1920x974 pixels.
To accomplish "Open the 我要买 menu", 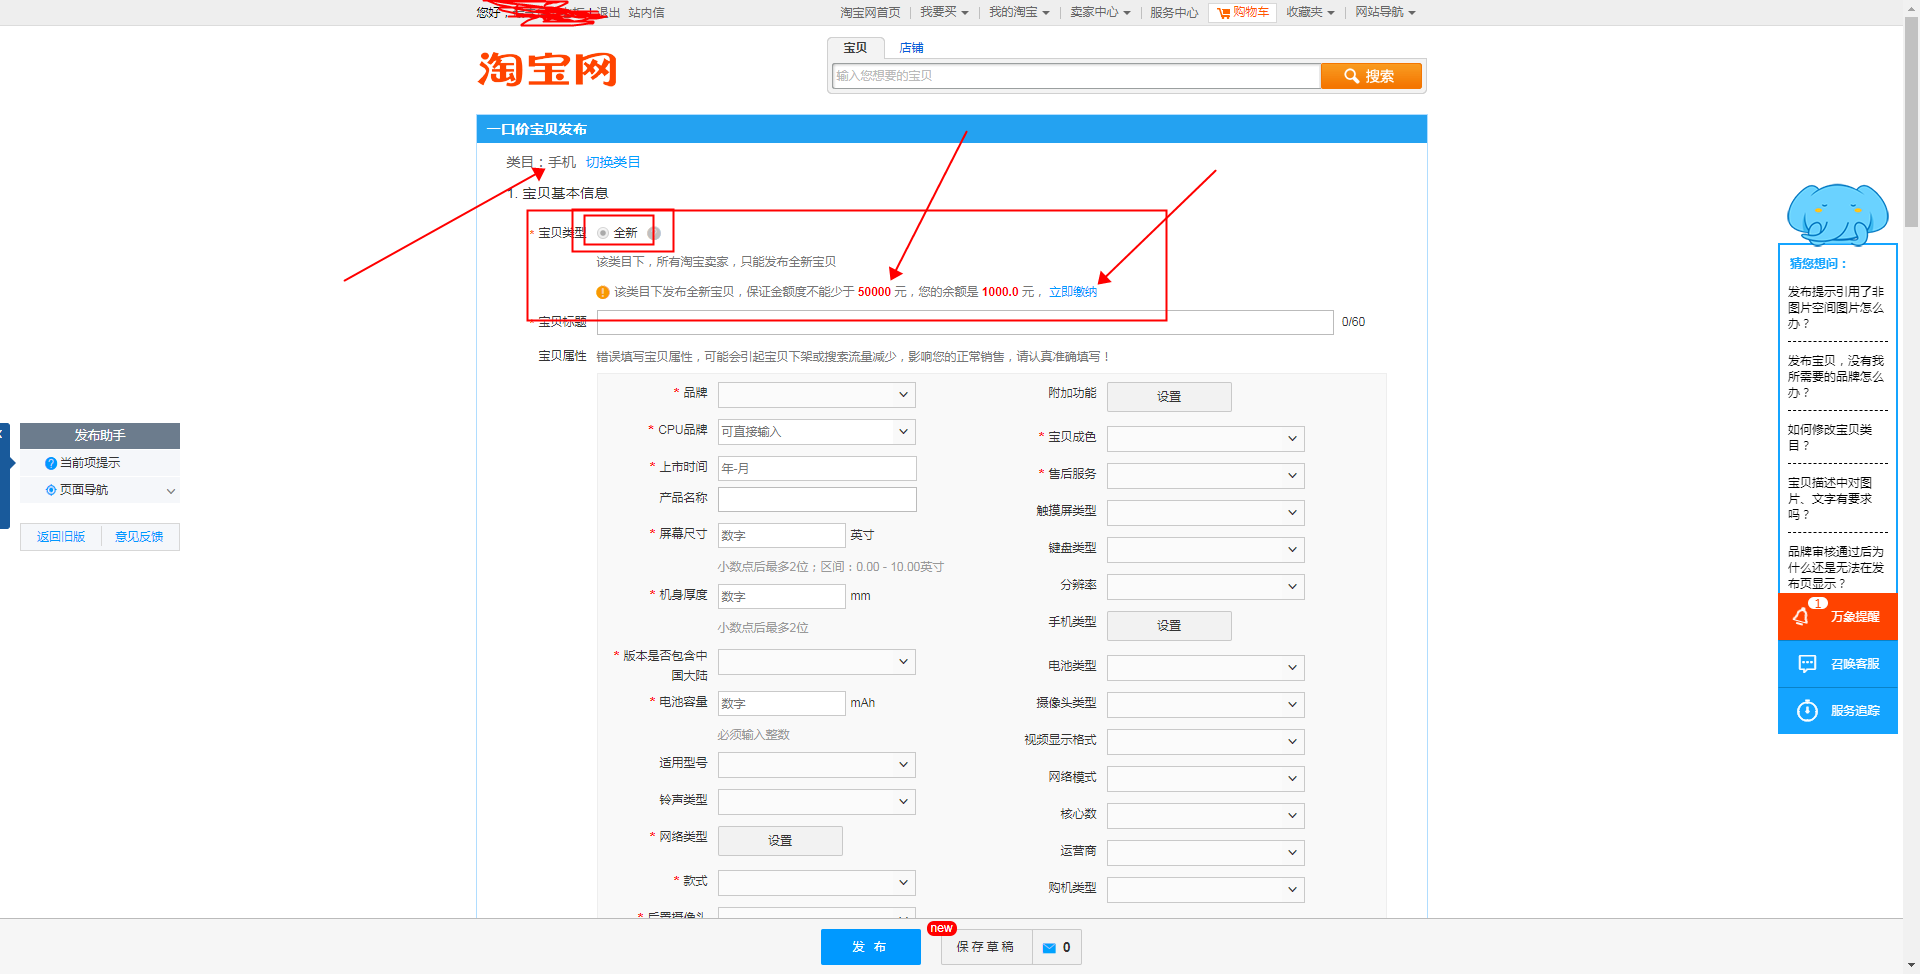I will (944, 12).
